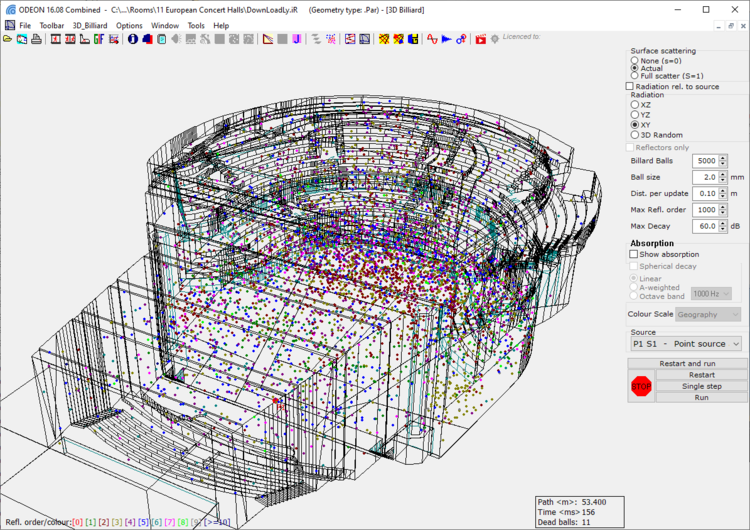Enable the Show absorption checkbox
This screenshot has height=530, width=750.
pyautogui.click(x=634, y=254)
